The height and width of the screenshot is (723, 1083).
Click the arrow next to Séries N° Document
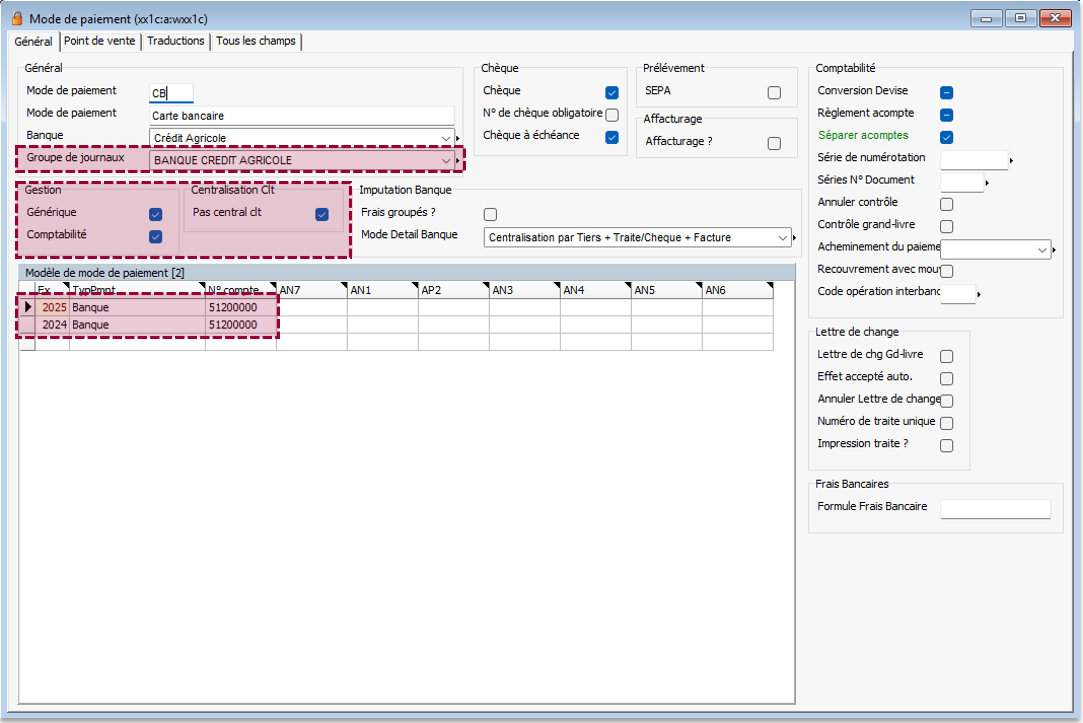pos(987,183)
